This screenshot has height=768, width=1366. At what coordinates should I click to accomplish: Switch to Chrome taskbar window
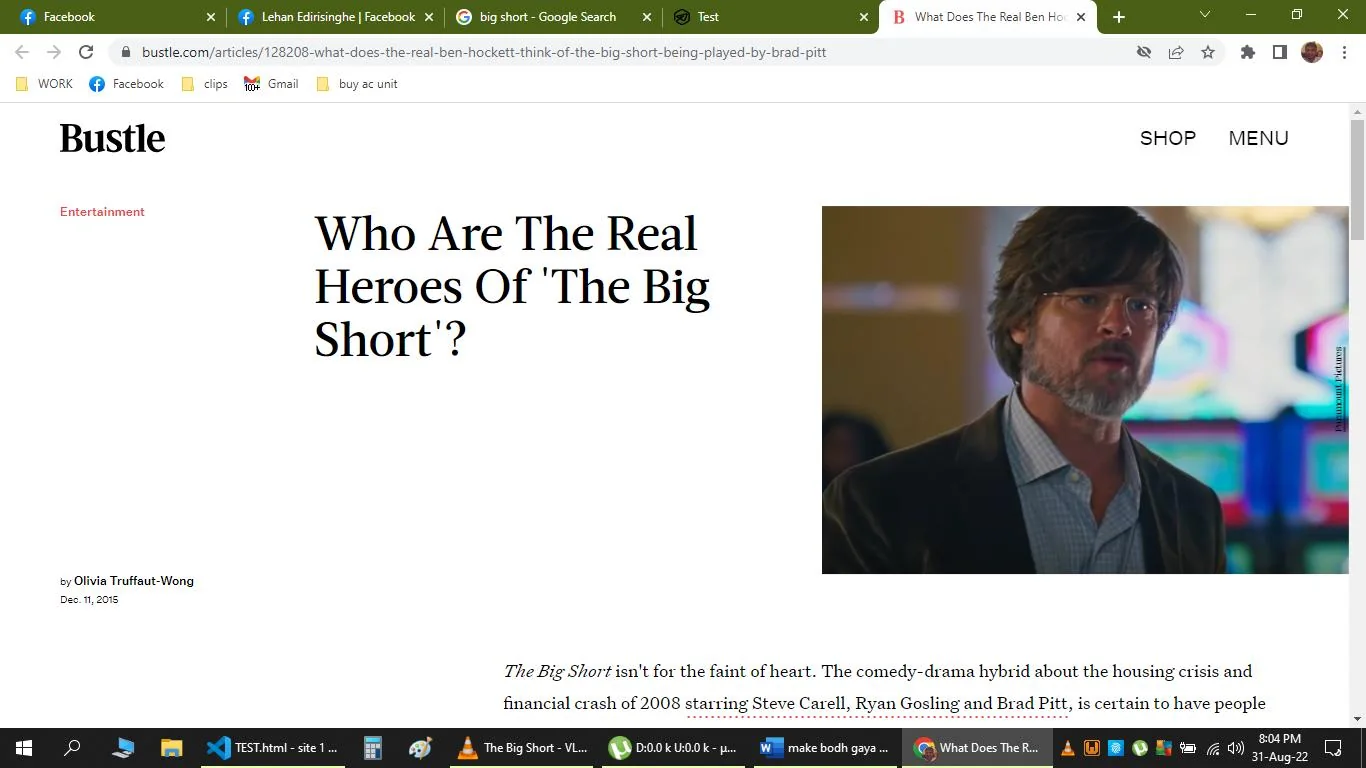point(977,748)
